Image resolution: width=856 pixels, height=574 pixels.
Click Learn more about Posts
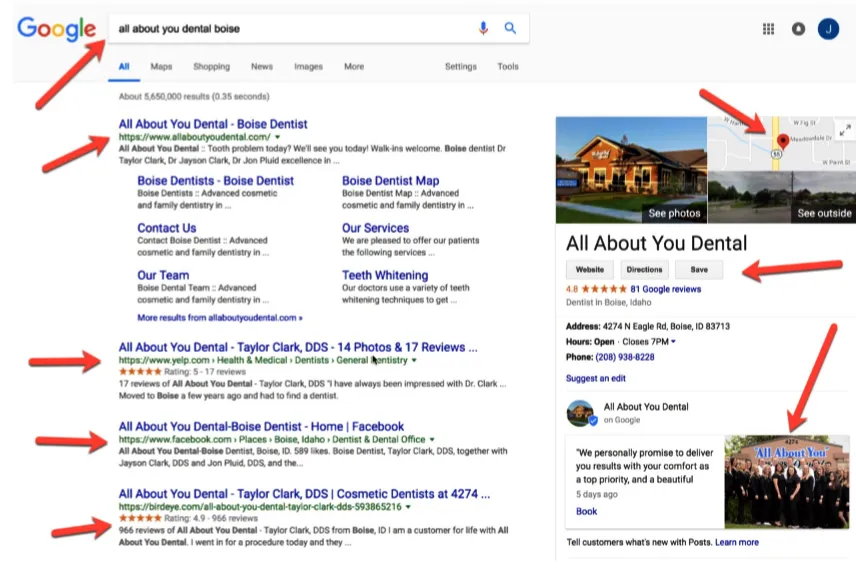[736, 542]
